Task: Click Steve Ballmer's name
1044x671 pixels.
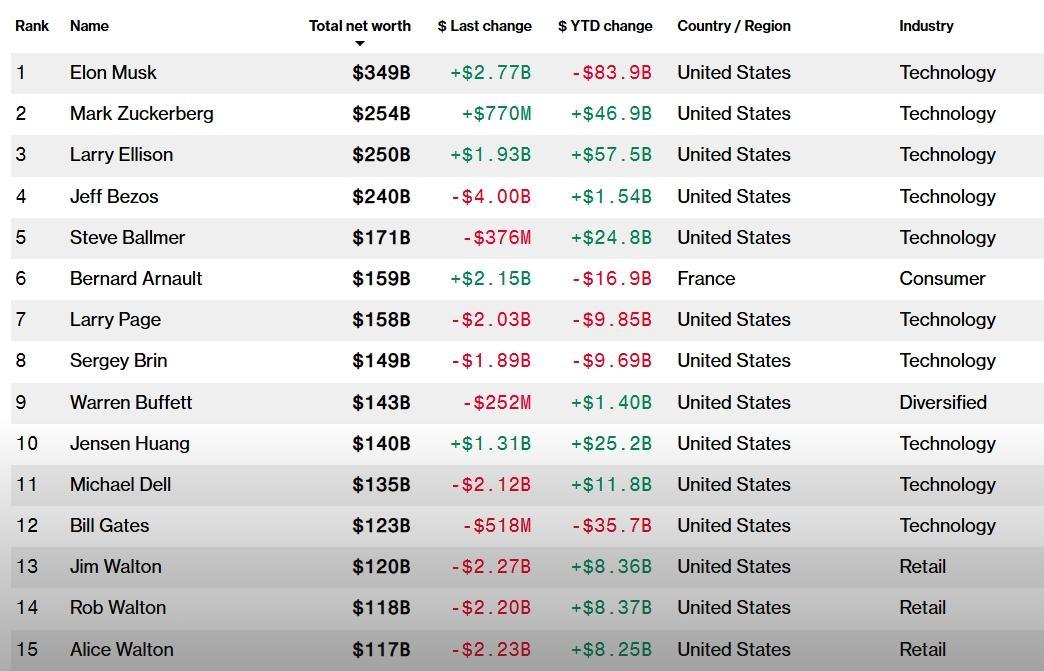Action: pos(127,238)
